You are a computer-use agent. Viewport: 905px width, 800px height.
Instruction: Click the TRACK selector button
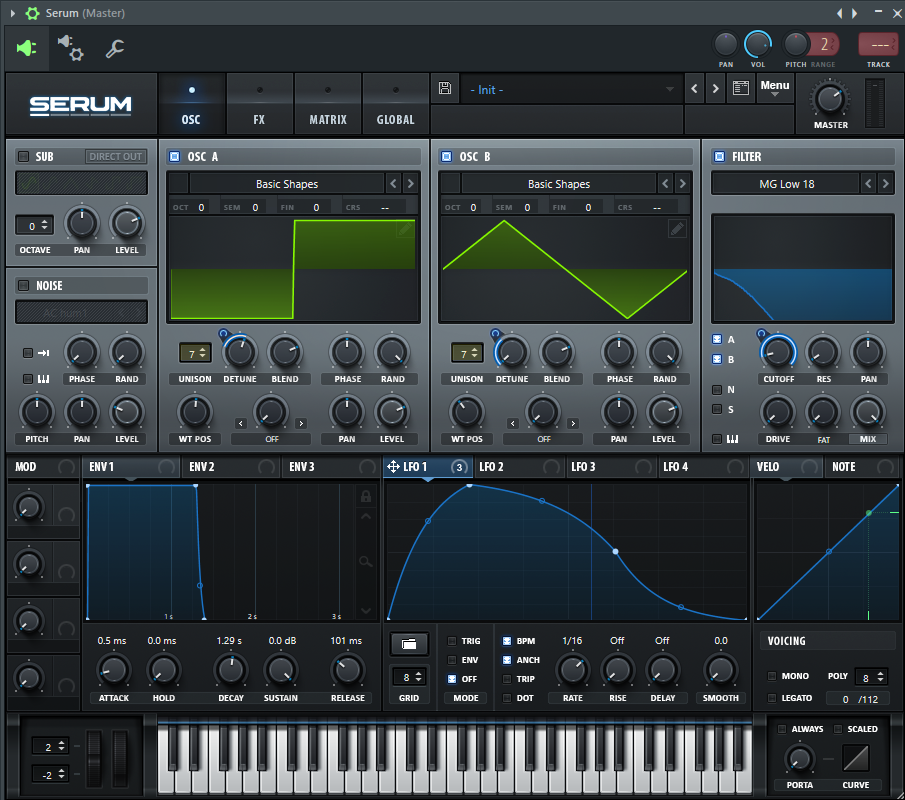coord(879,44)
